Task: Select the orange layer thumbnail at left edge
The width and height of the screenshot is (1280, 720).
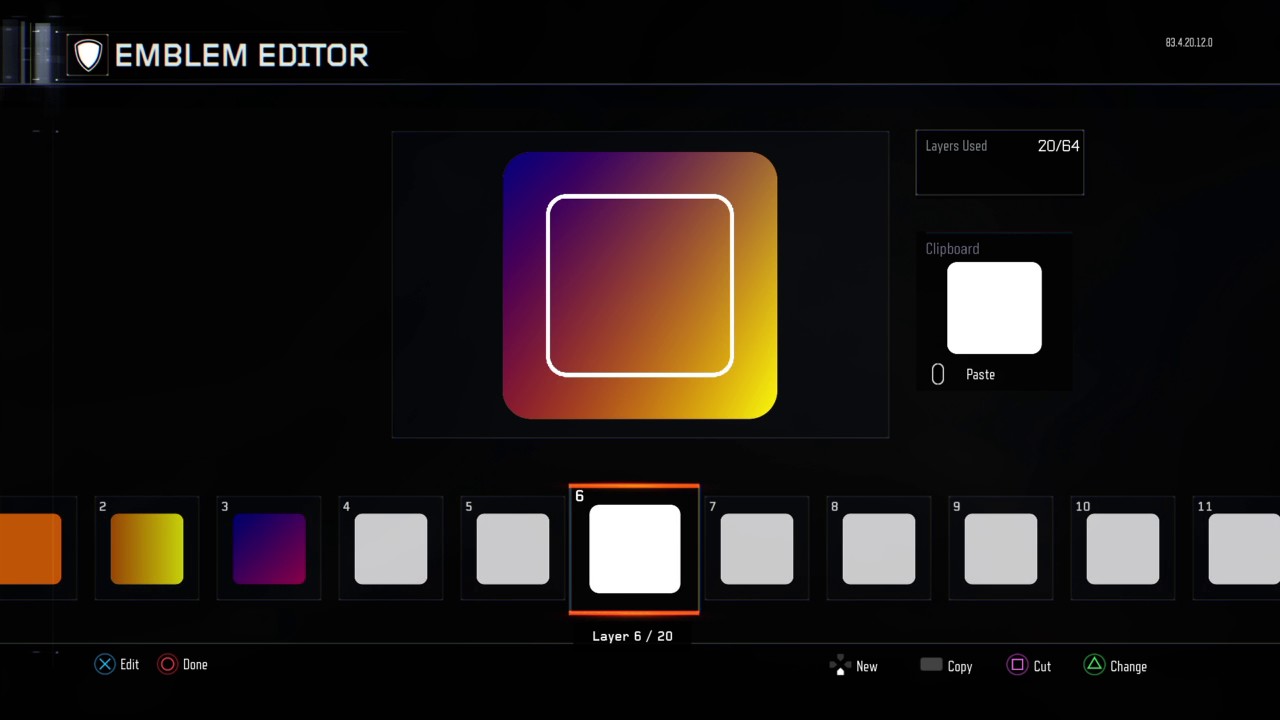Action: point(30,549)
